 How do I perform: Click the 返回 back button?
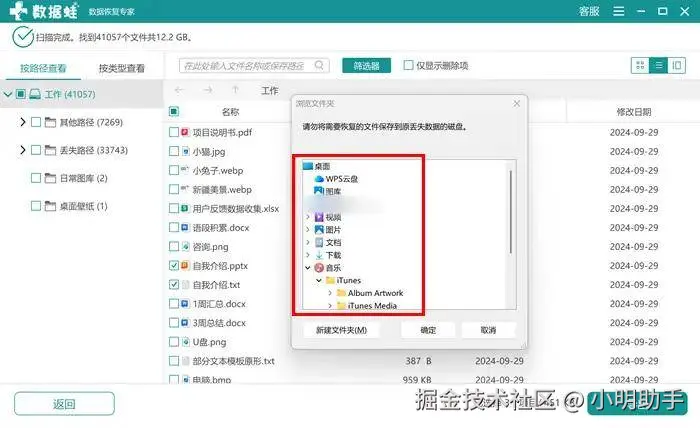64,404
